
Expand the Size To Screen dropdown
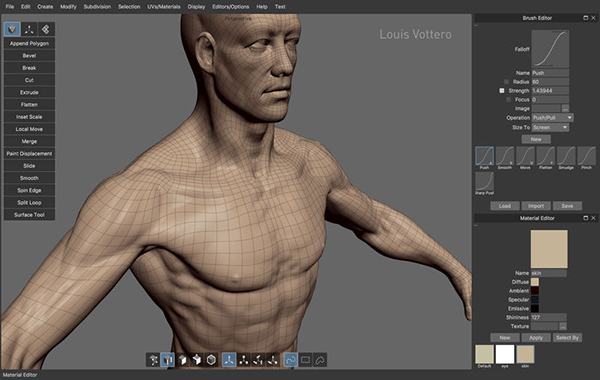[550, 127]
